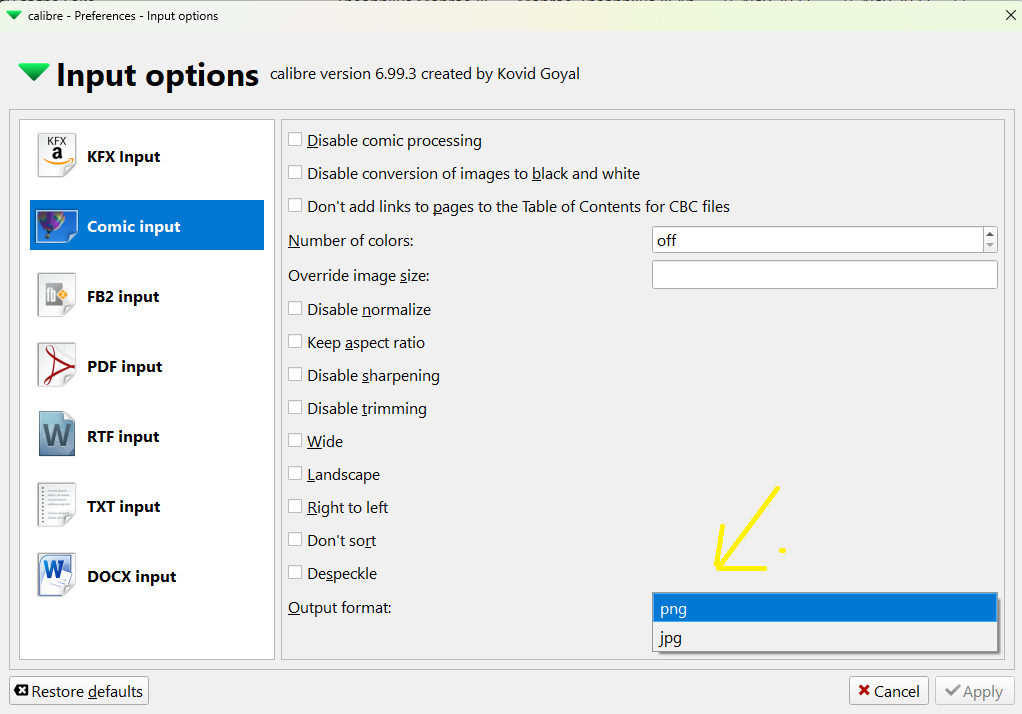The image size is (1022, 714).
Task: Click the FB2 input file icon
Action: point(57,295)
